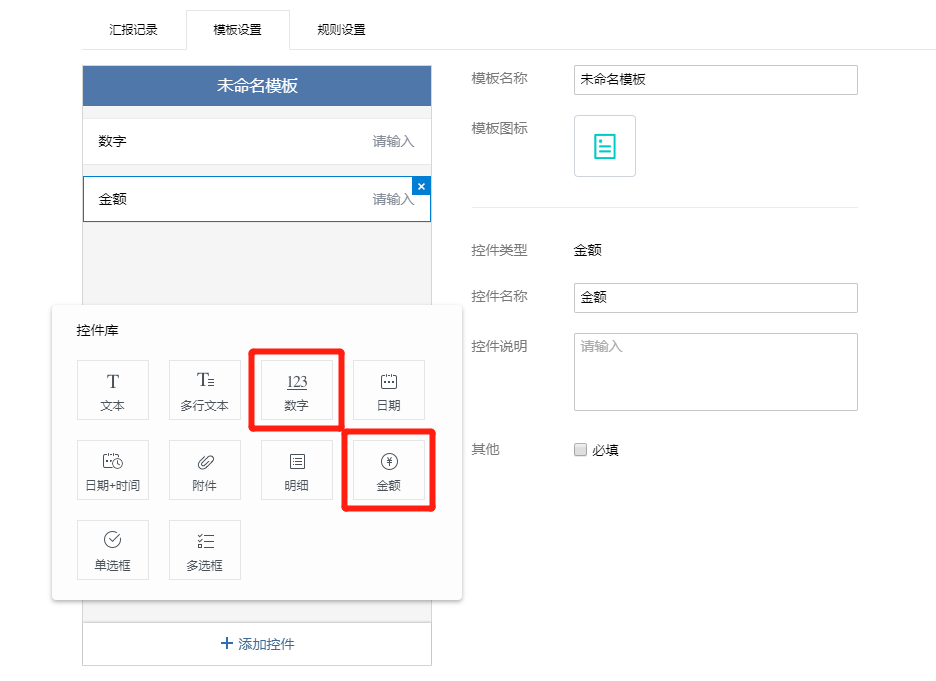Add the 明细 detail control

(x=297, y=470)
